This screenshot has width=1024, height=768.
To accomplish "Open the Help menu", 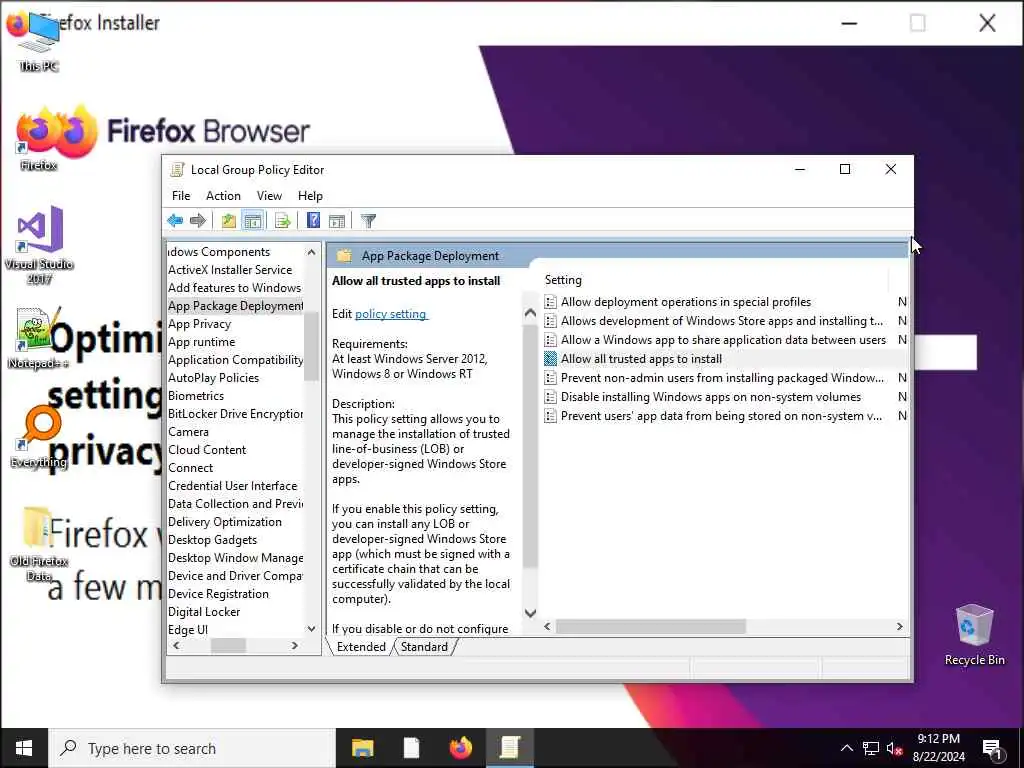I will pyautogui.click(x=310, y=196).
